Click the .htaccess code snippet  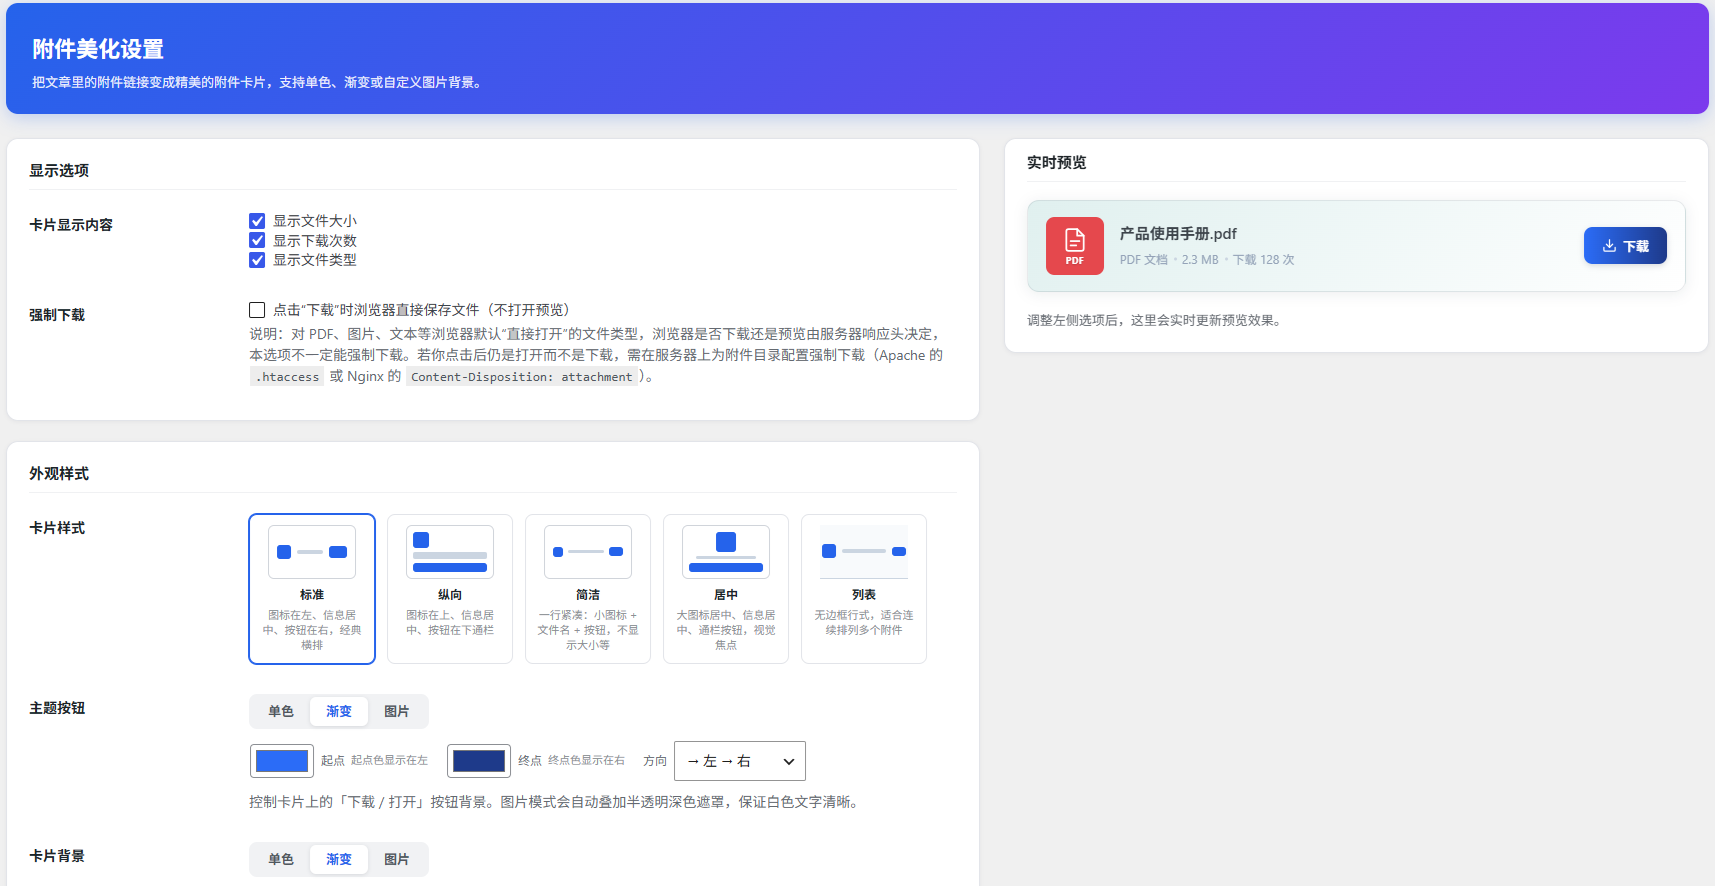click(x=287, y=377)
